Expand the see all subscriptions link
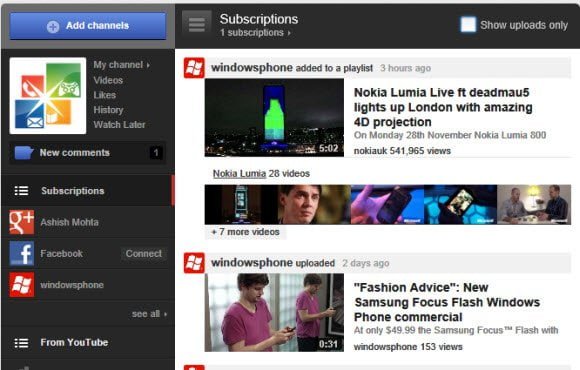This screenshot has width=580, height=370. click(149, 314)
